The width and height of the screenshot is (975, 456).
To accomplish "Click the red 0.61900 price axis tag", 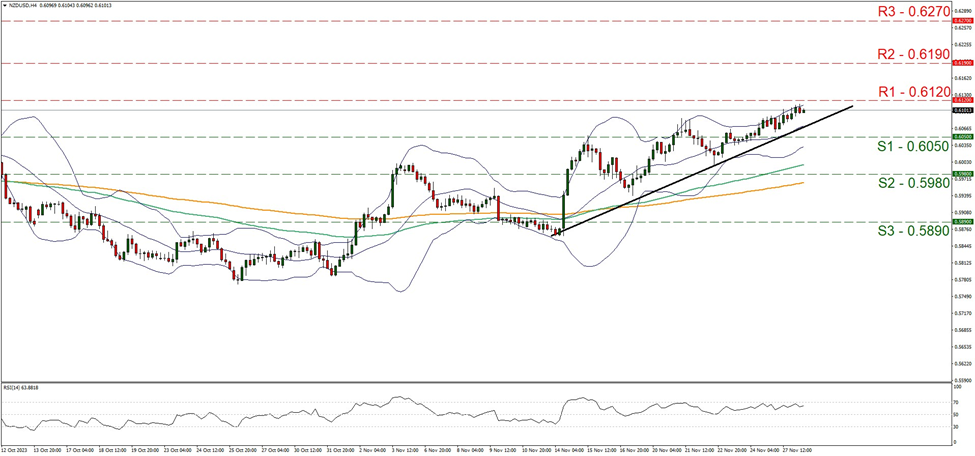I will tap(961, 62).
